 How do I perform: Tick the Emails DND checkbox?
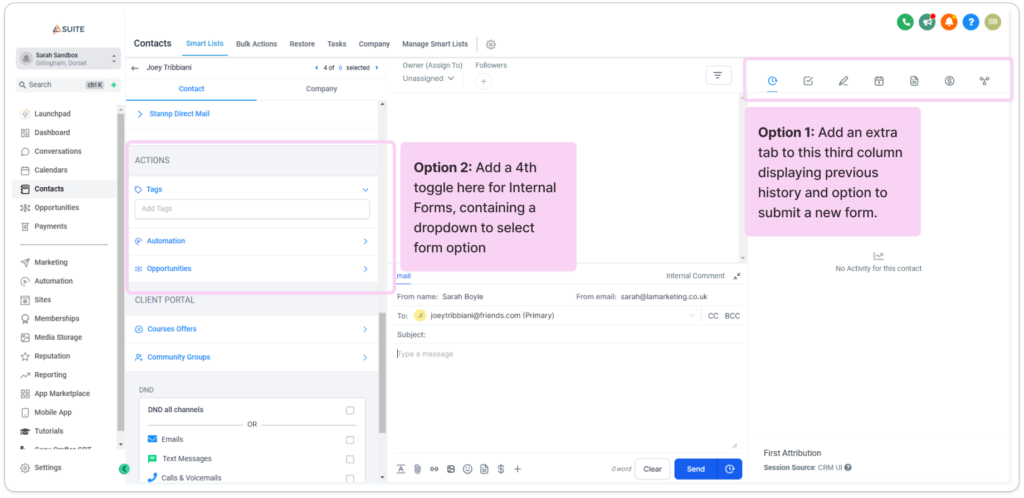coord(350,440)
